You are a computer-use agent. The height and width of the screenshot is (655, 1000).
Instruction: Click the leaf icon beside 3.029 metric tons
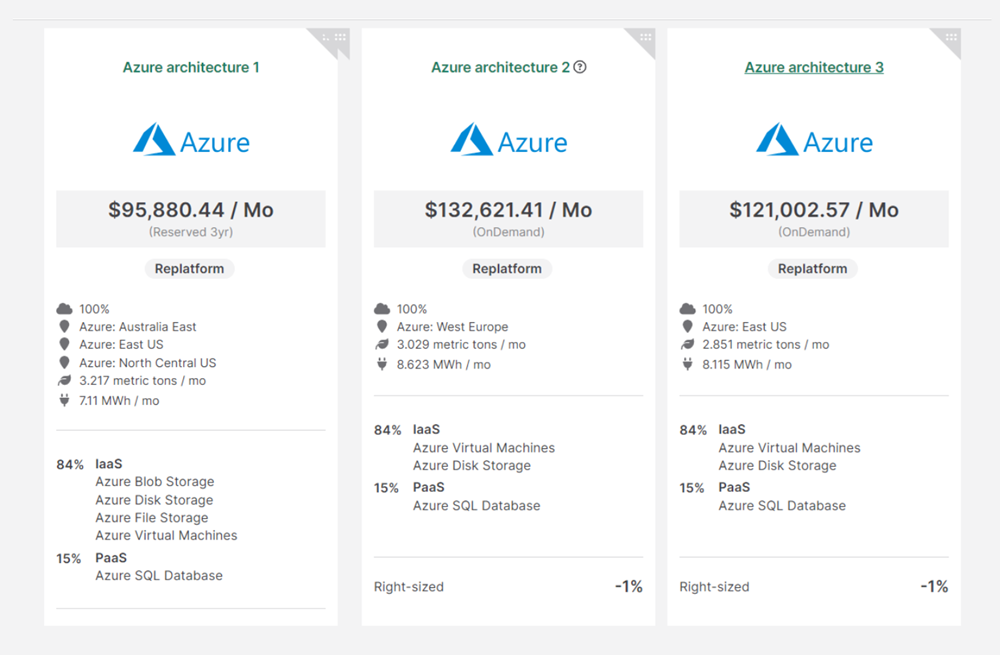click(x=382, y=344)
